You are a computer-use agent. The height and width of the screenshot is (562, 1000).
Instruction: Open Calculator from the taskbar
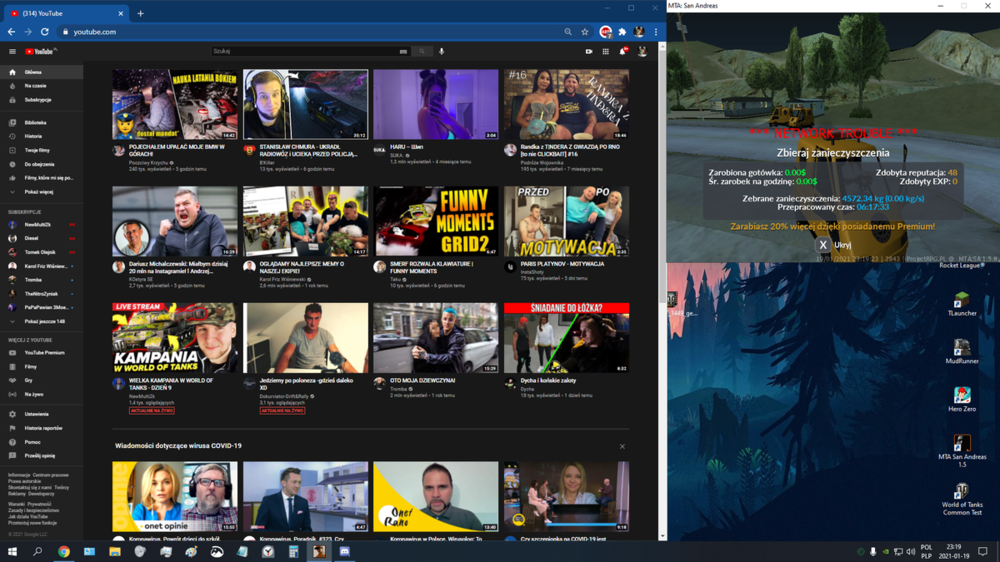[293, 551]
